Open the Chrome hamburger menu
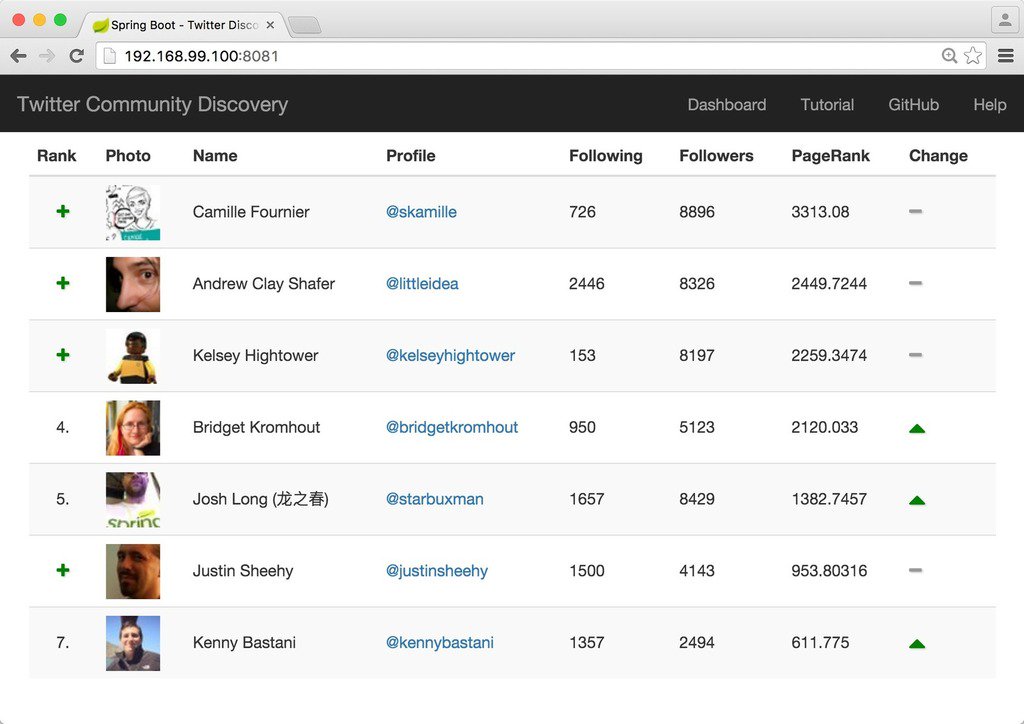 pos(1006,56)
